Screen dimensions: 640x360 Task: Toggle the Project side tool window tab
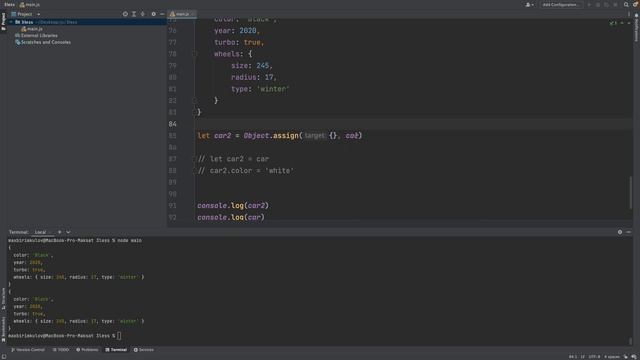[x=3, y=21]
